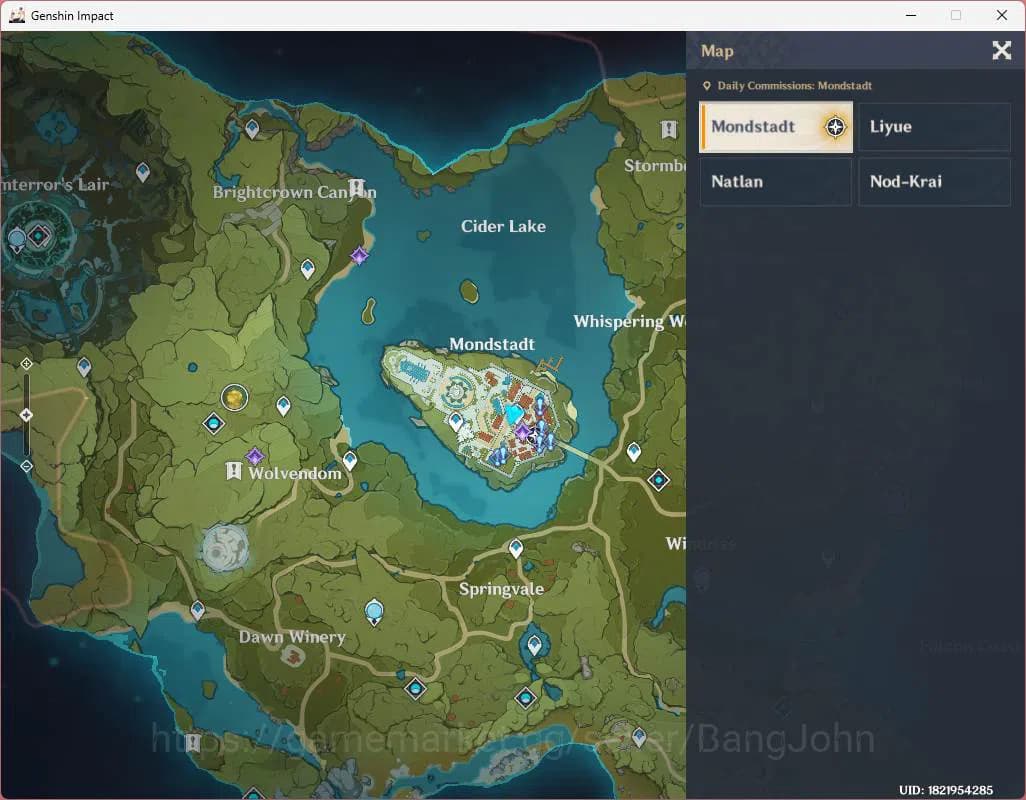Viewport: 1026px width, 800px height.
Task: Click the Mondstadt city label
Action: click(x=492, y=344)
